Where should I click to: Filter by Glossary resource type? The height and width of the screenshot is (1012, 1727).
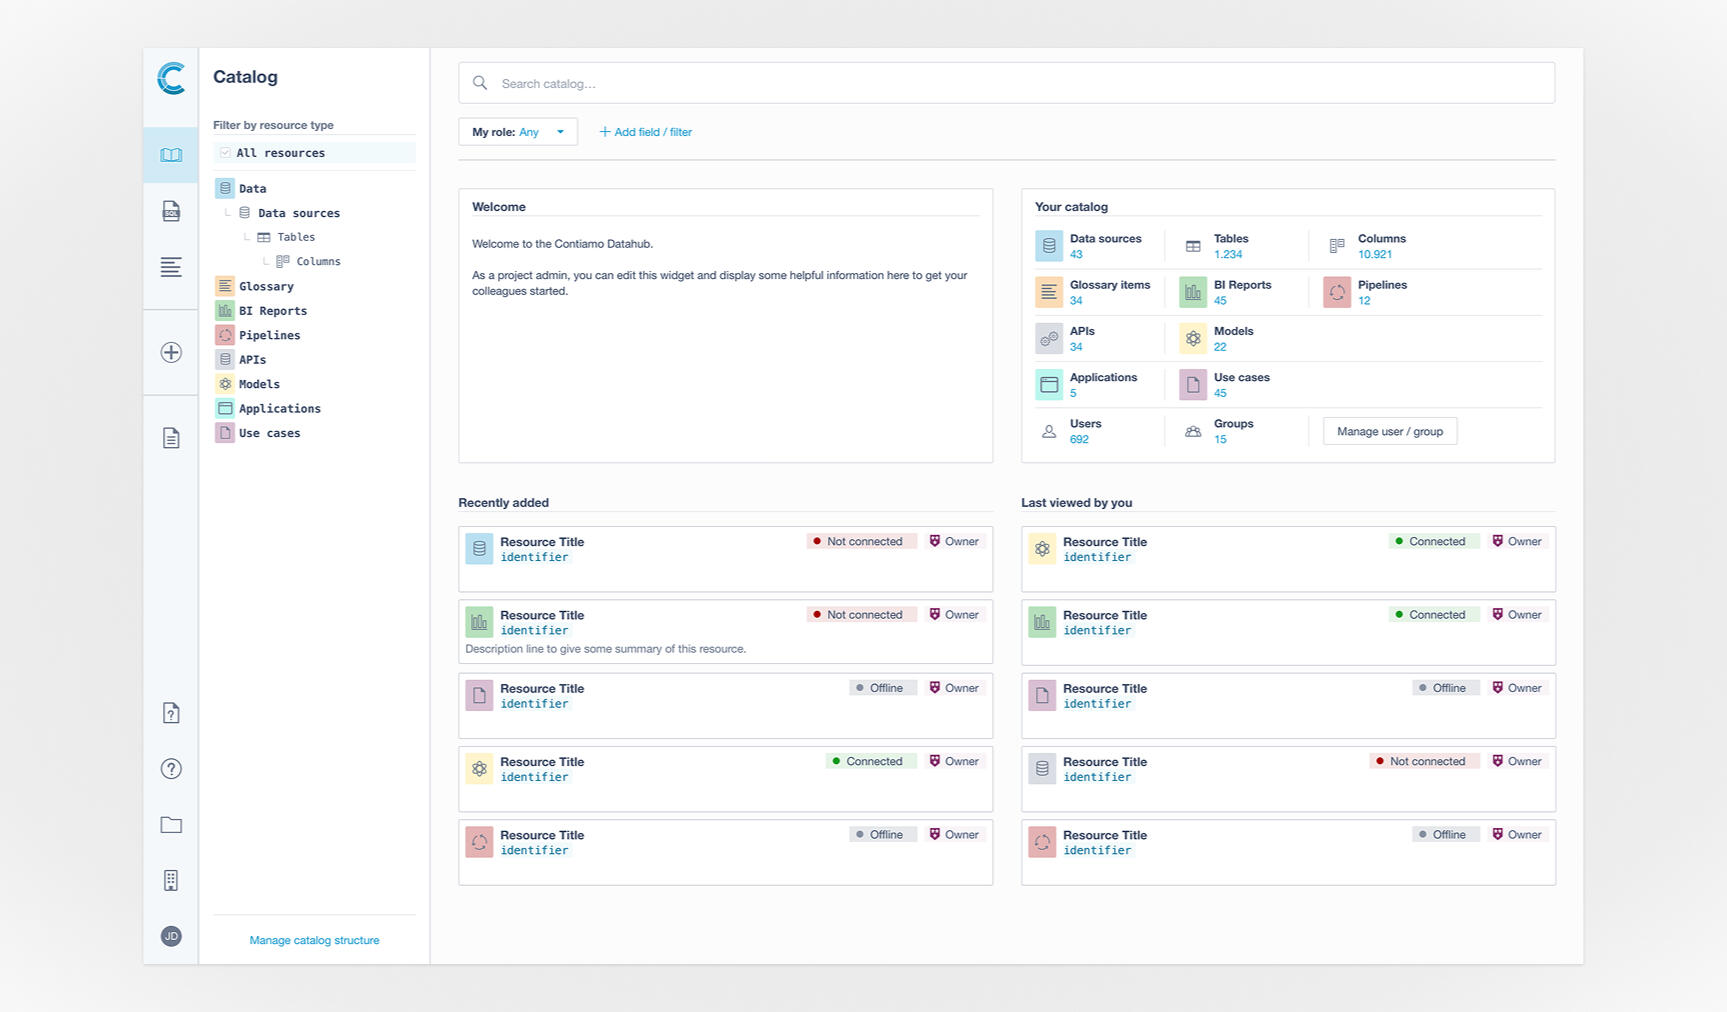click(266, 286)
